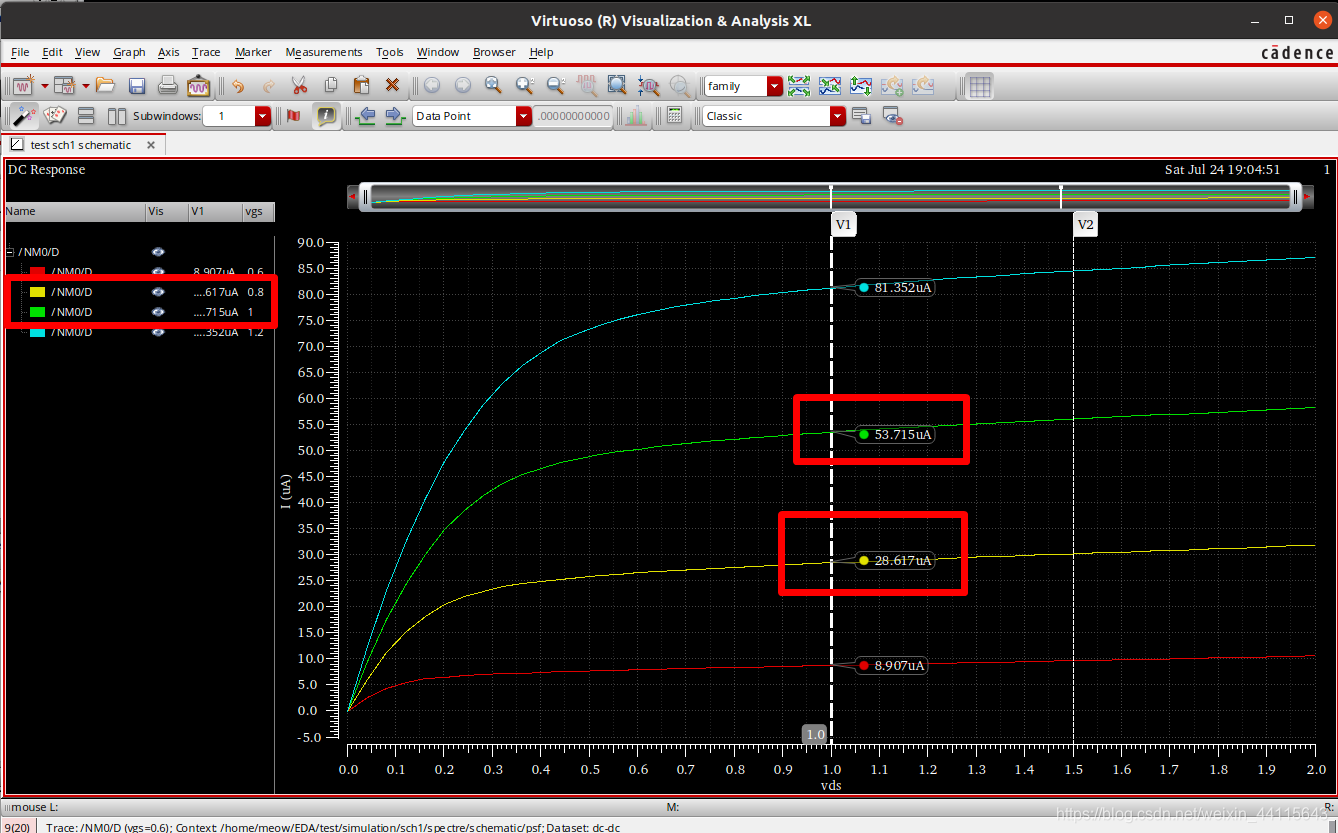Viewport: 1338px width, 833px height.
Task: Click the open folder icon
Action: [x=106, y=86]
